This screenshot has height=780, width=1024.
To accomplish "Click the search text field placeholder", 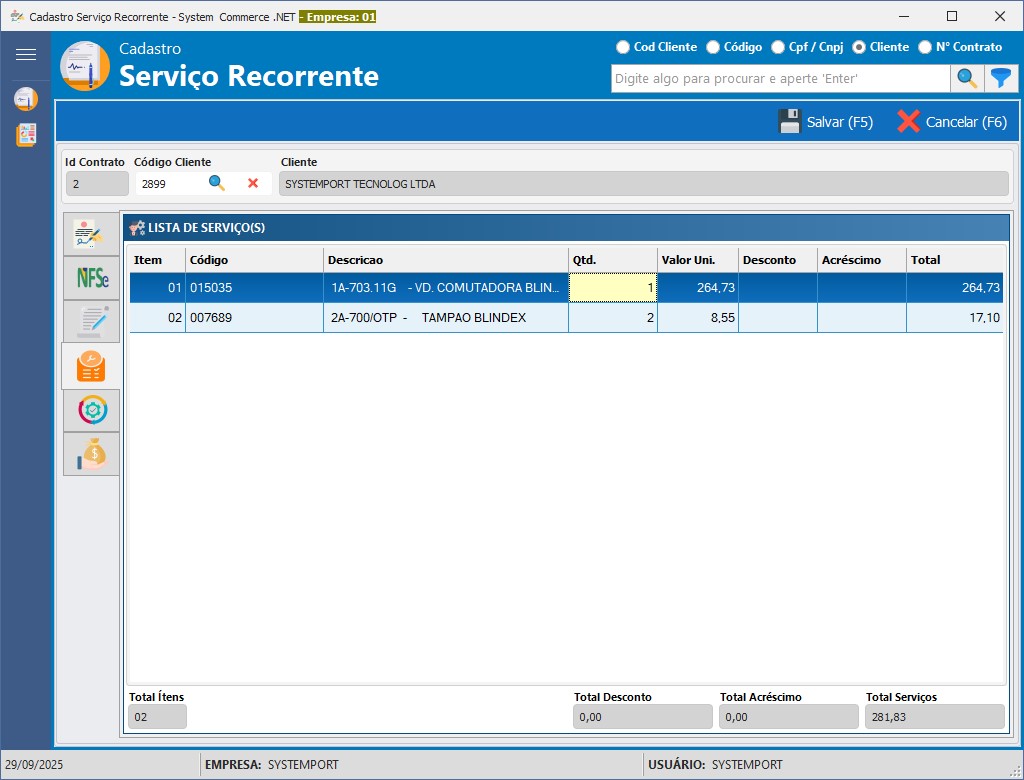I will pyautogui.click(x=780, y=78).
